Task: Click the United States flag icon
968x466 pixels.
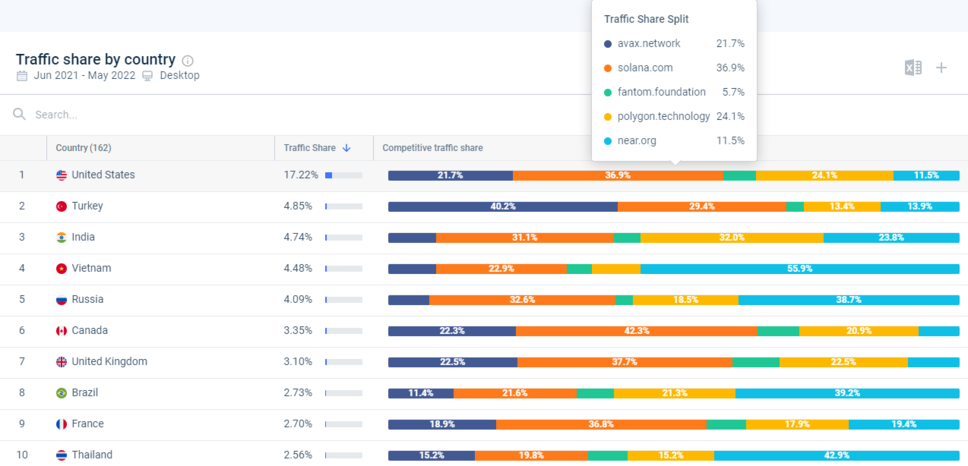Action: pos(61,175)
